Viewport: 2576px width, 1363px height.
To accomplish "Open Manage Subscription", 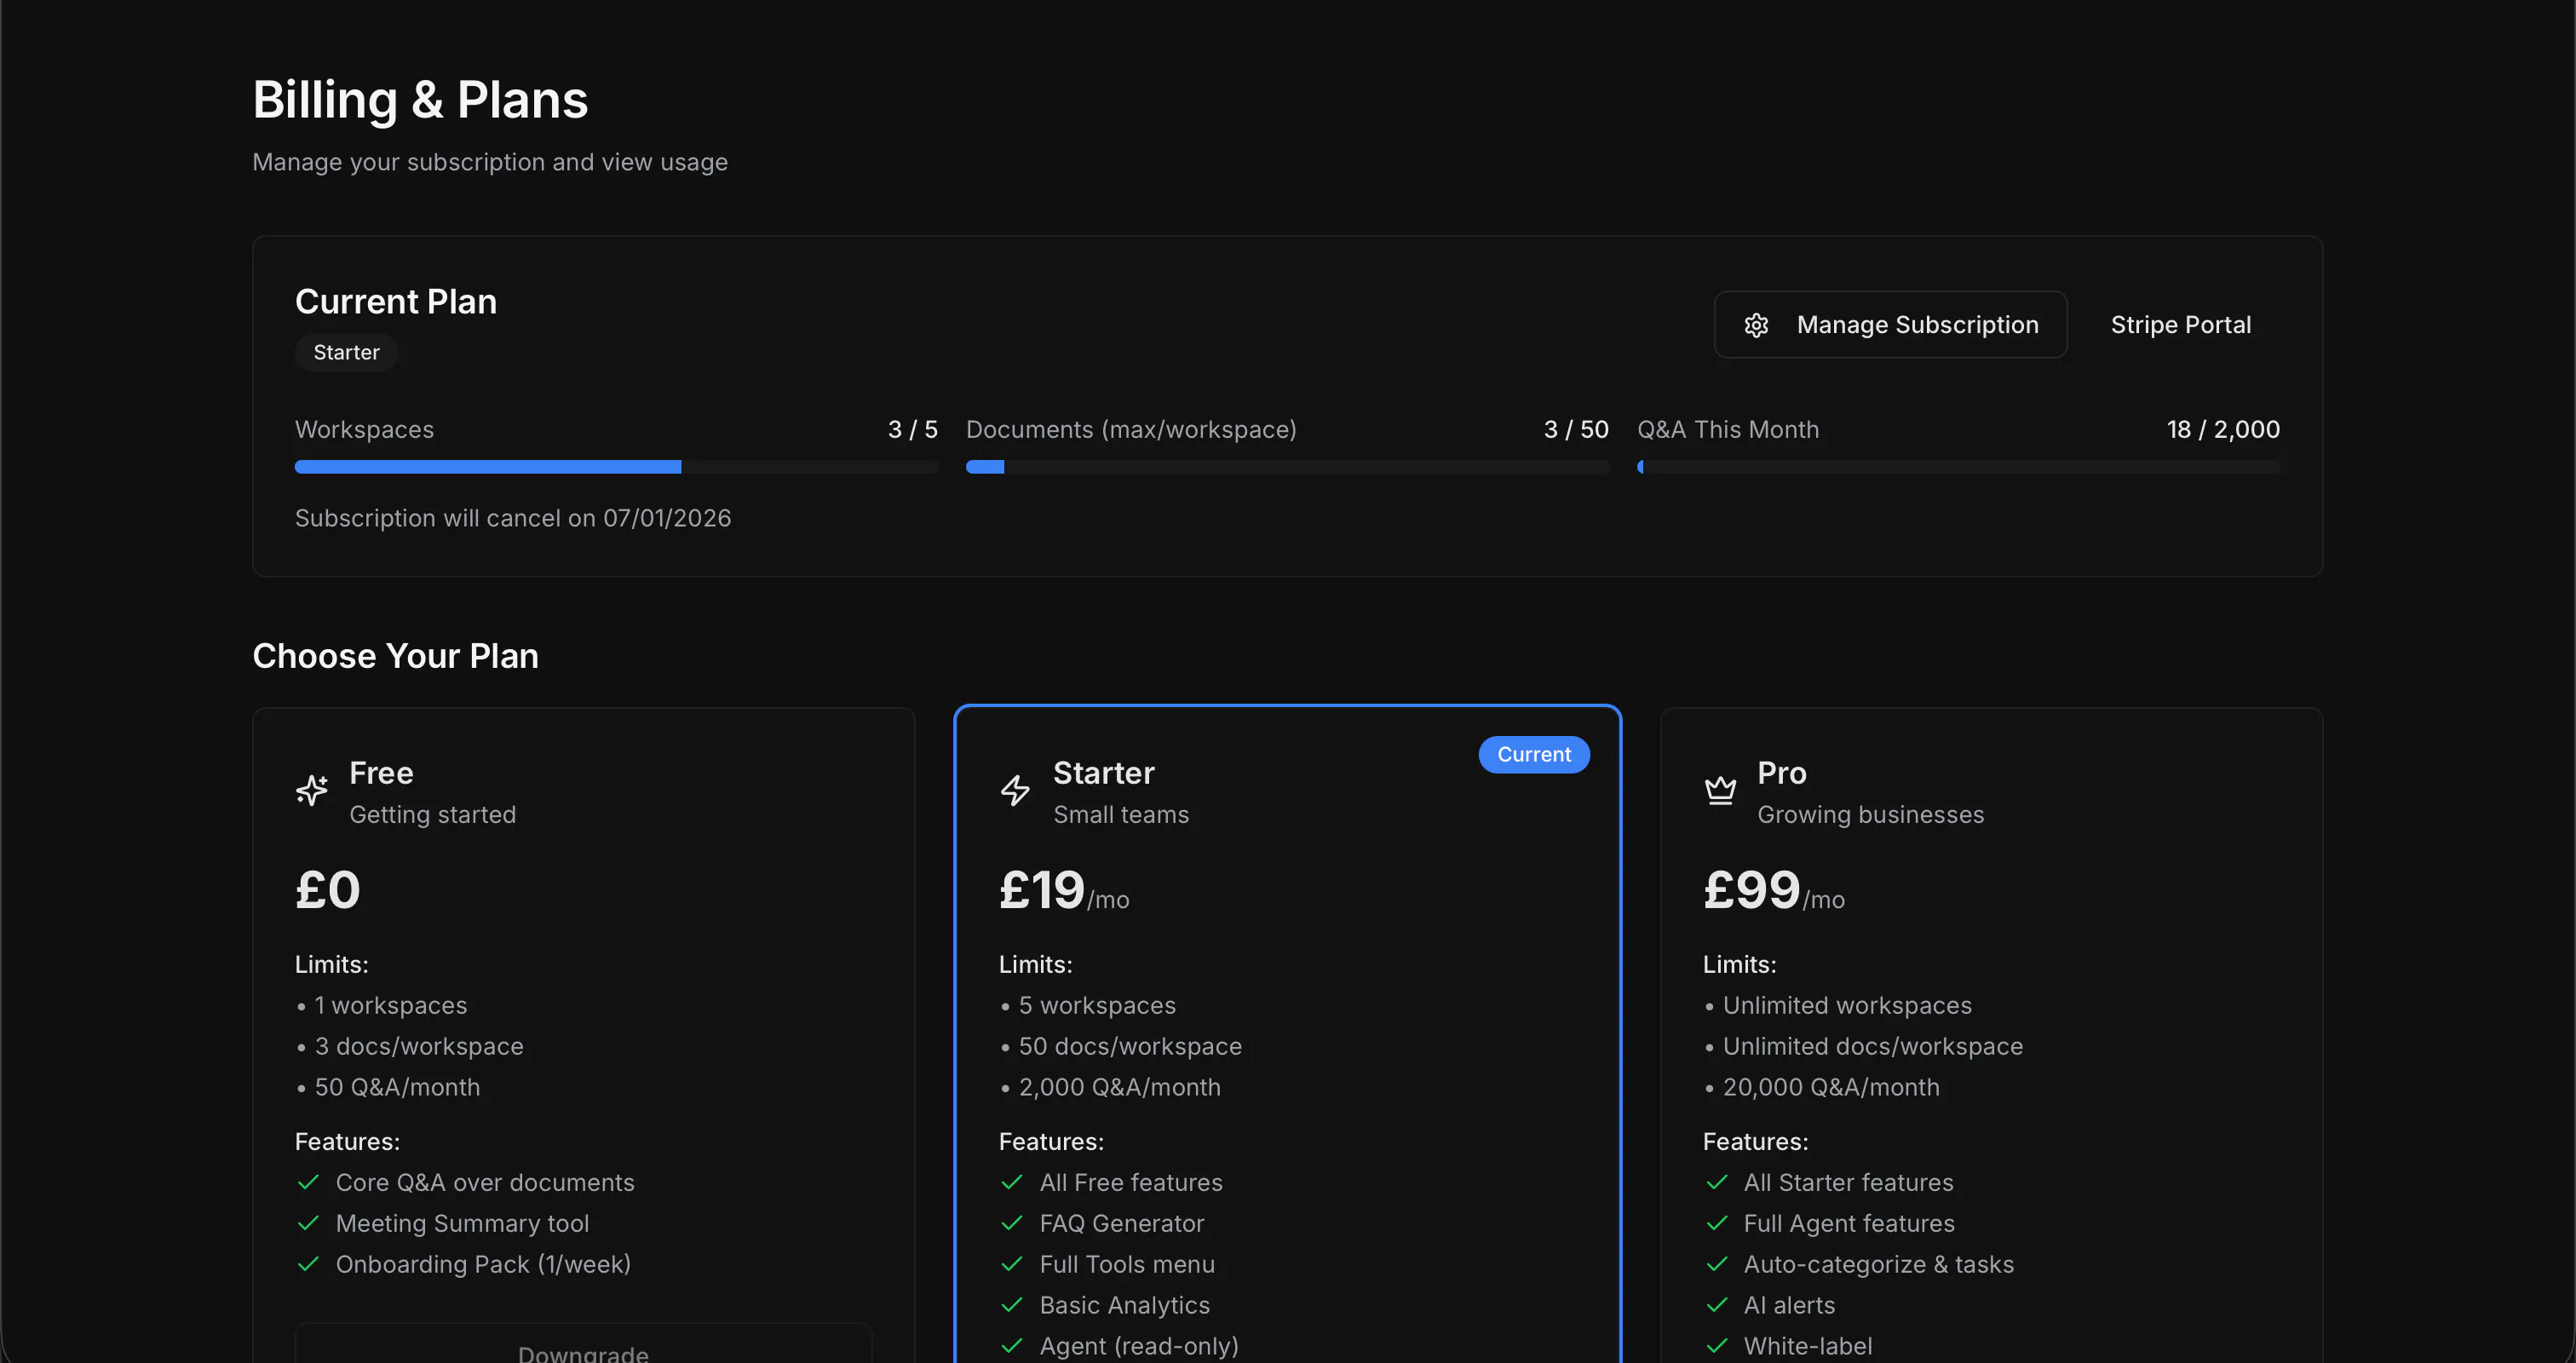I will [x=1890, y=325].
